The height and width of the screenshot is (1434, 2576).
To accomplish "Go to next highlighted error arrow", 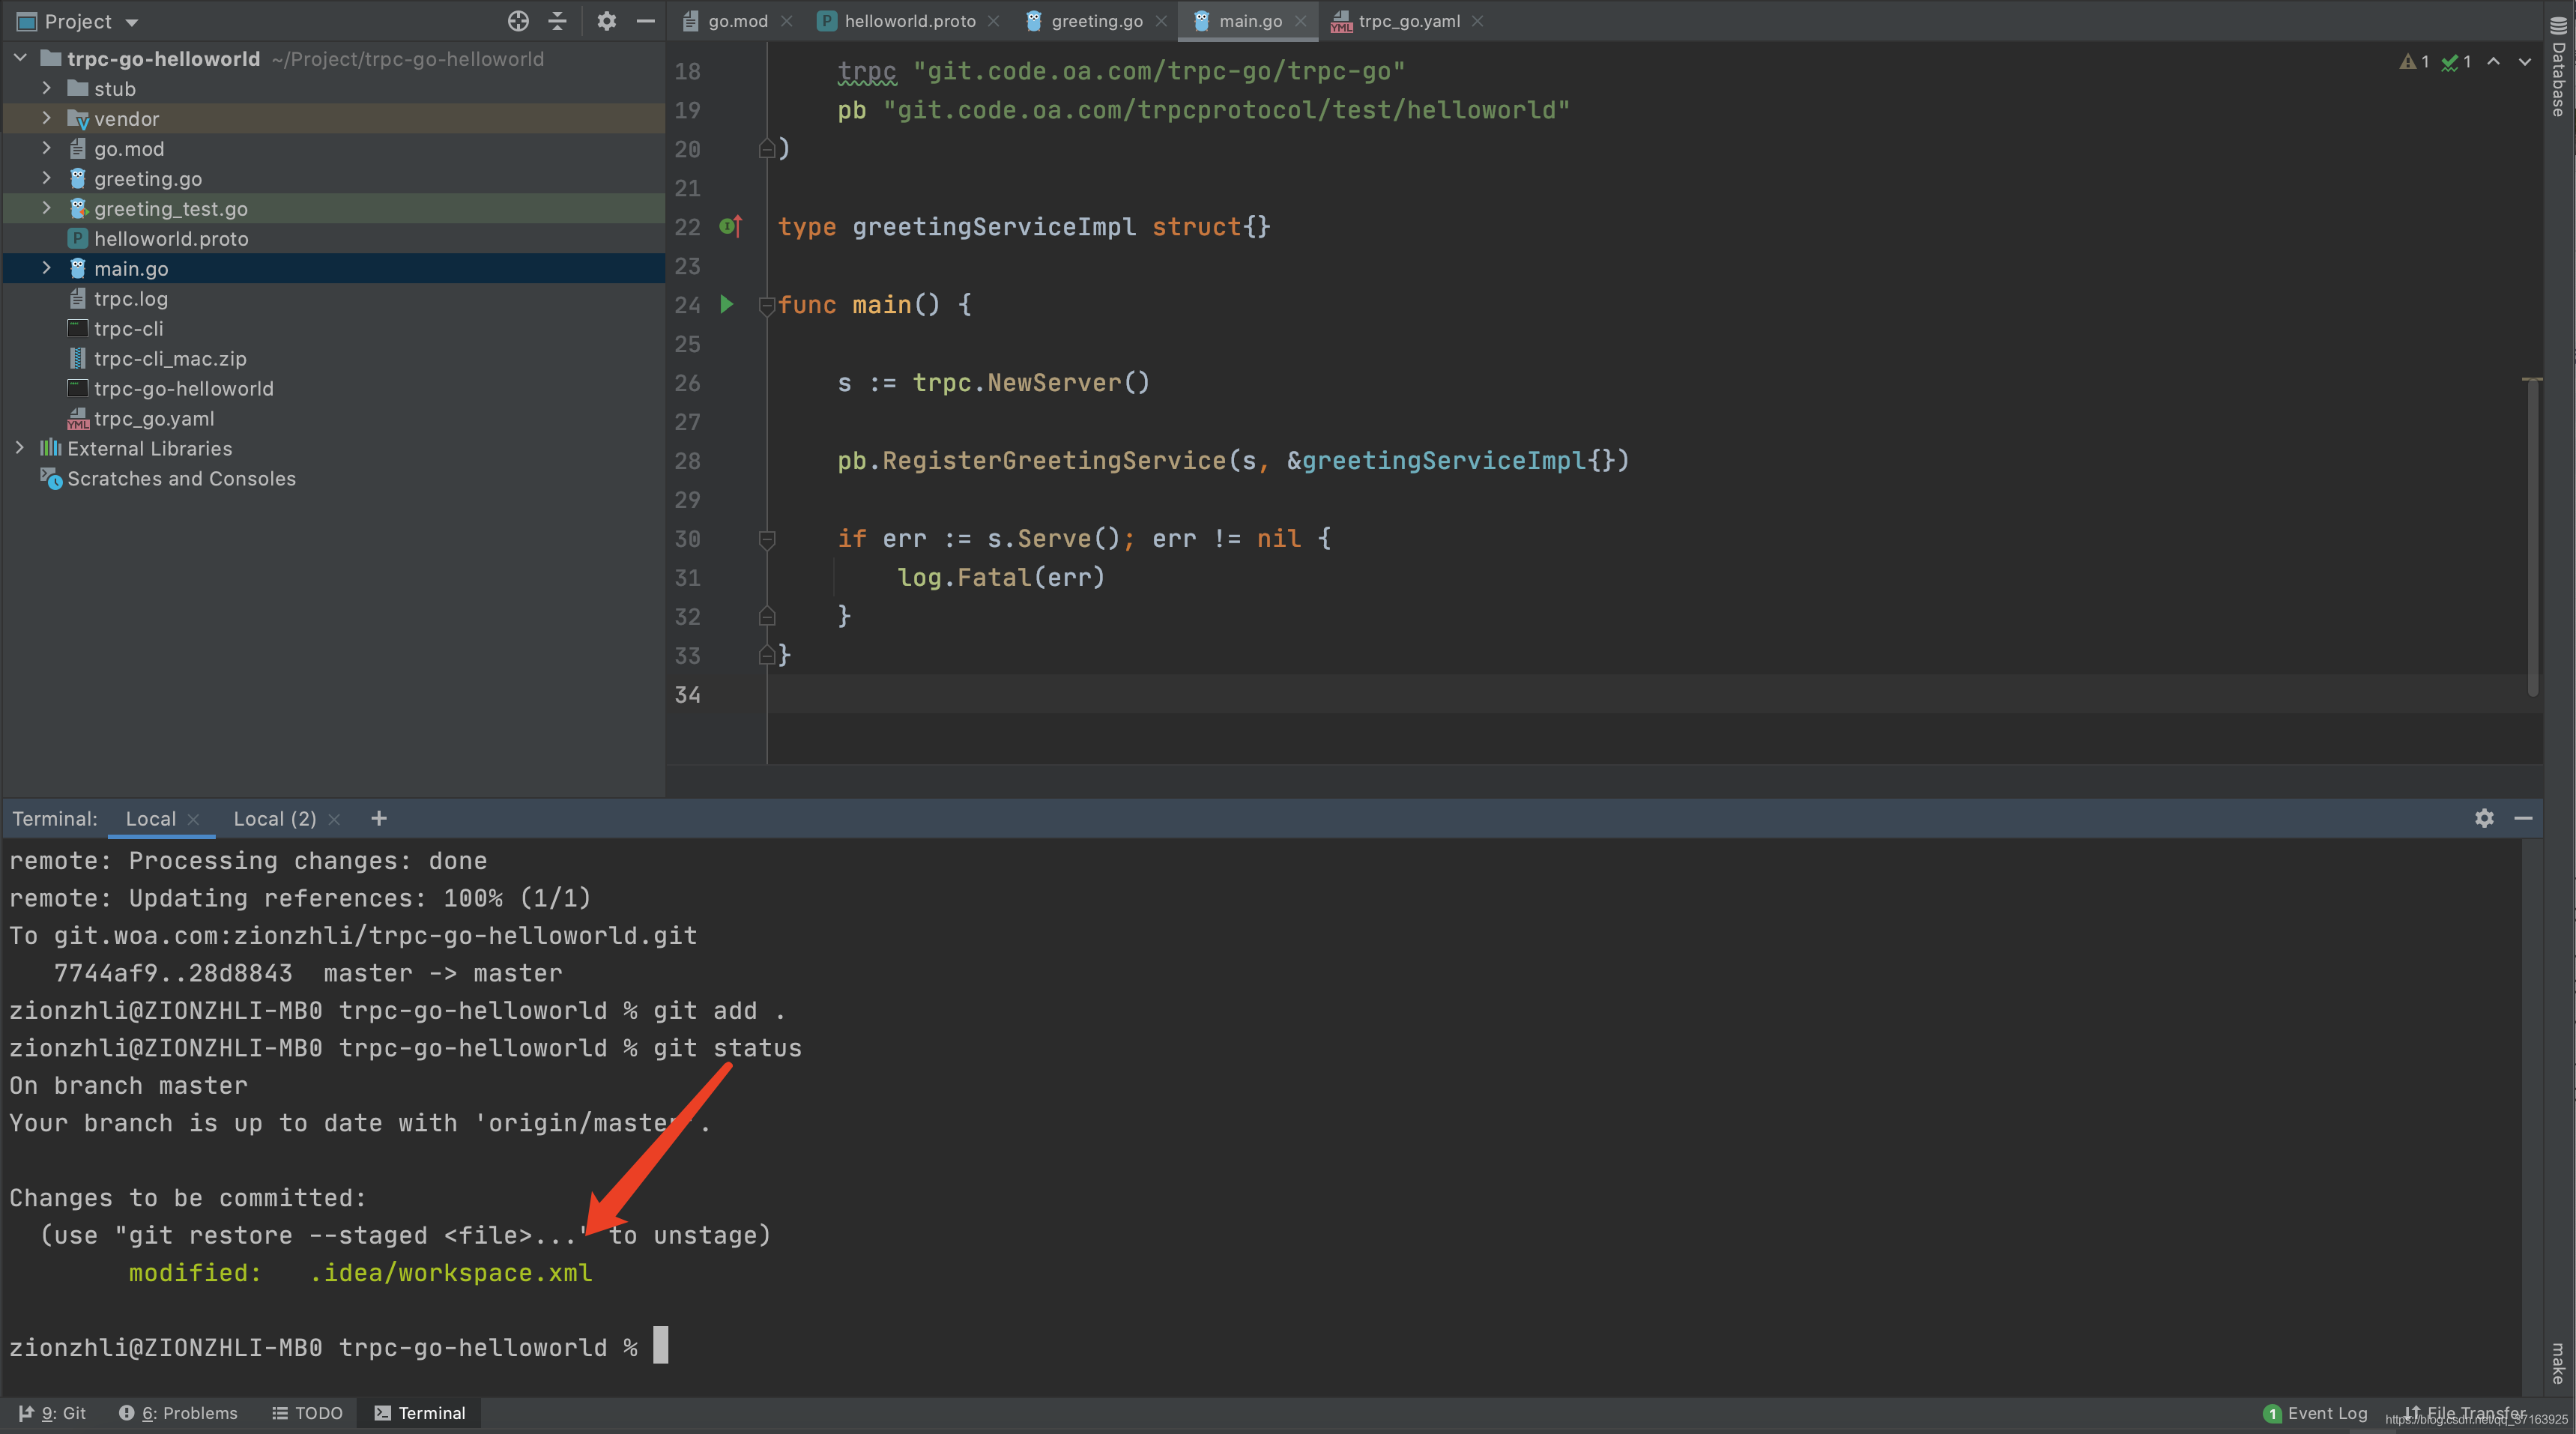I will pos(2525,62).
